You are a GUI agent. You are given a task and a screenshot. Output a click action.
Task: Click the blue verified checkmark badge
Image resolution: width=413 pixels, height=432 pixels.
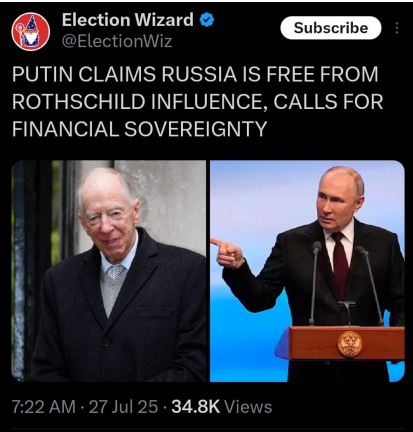[207, 20]
